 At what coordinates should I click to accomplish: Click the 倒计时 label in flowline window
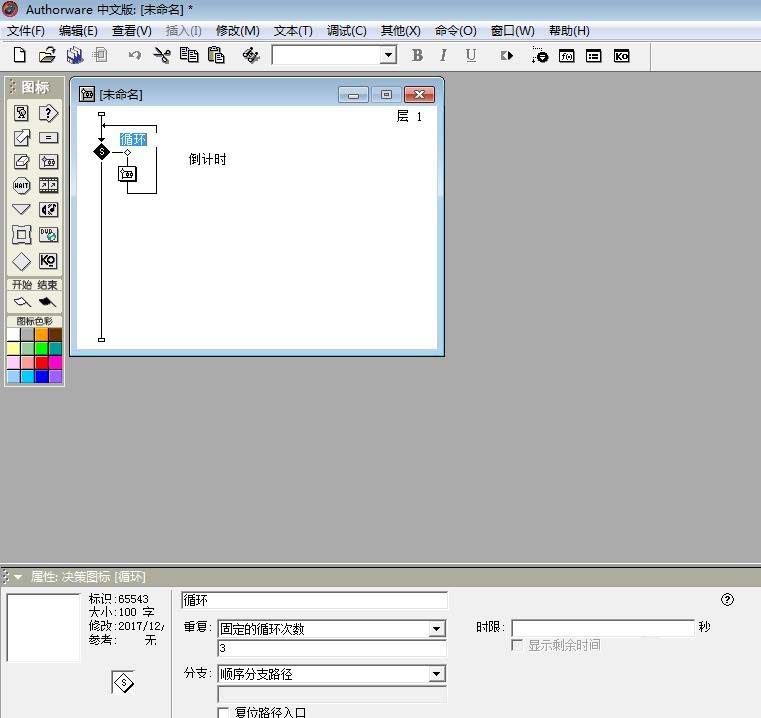(x=207, y=159)
